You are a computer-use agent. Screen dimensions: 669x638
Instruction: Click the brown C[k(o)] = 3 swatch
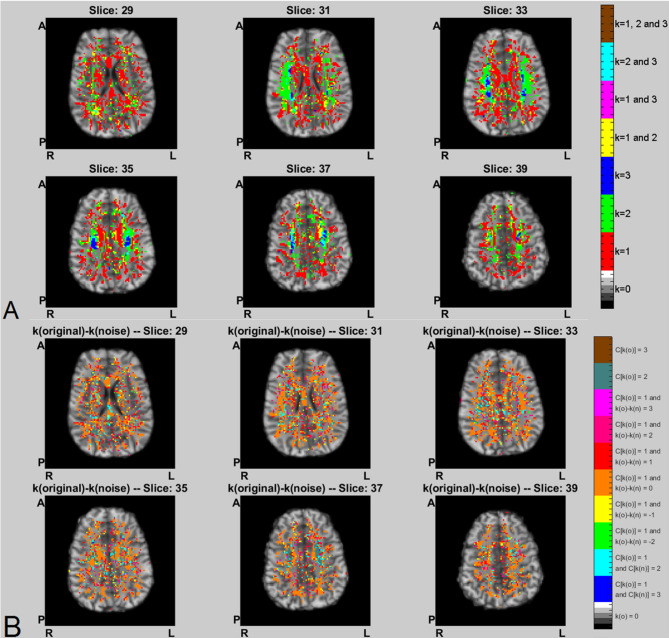tap(603, 350)
